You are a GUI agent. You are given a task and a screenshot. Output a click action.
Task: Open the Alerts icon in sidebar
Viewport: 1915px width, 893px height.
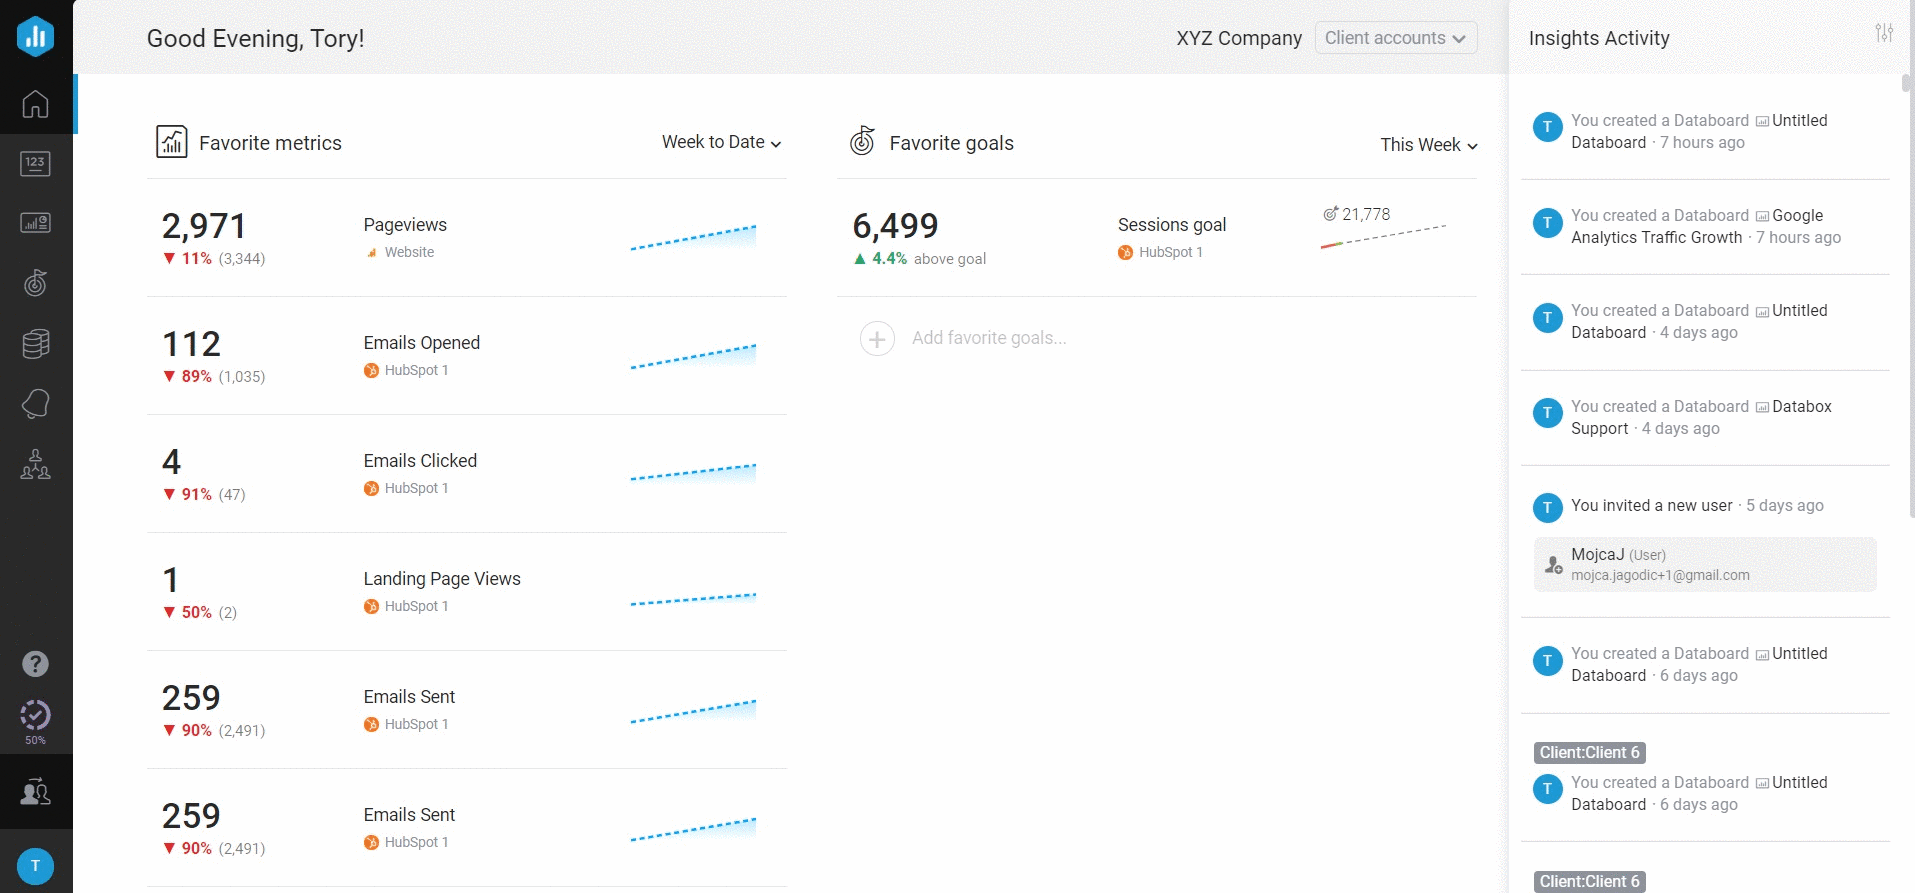tap(35, 404)
